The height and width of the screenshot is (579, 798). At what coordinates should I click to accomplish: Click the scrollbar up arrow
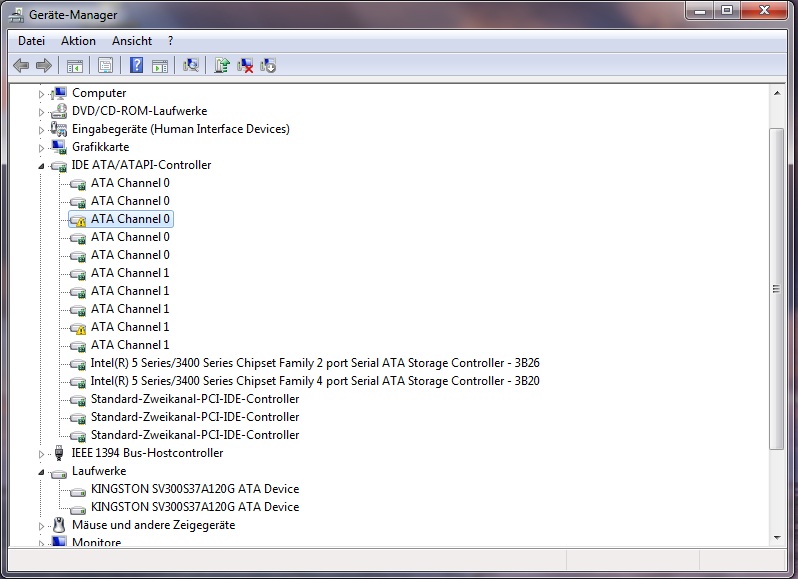777,93
